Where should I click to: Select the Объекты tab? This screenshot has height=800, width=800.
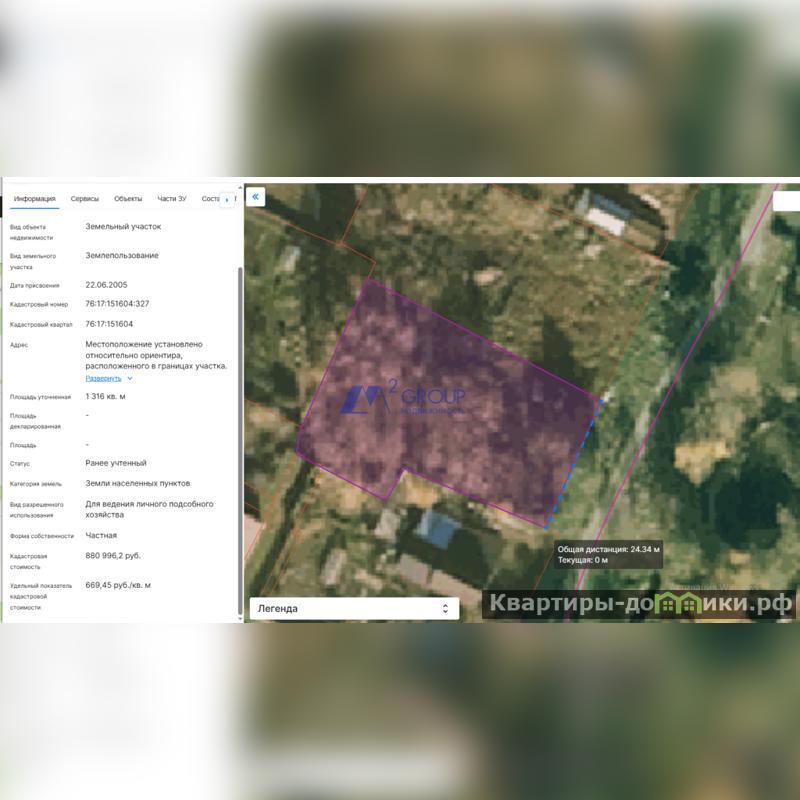[128, 199]
